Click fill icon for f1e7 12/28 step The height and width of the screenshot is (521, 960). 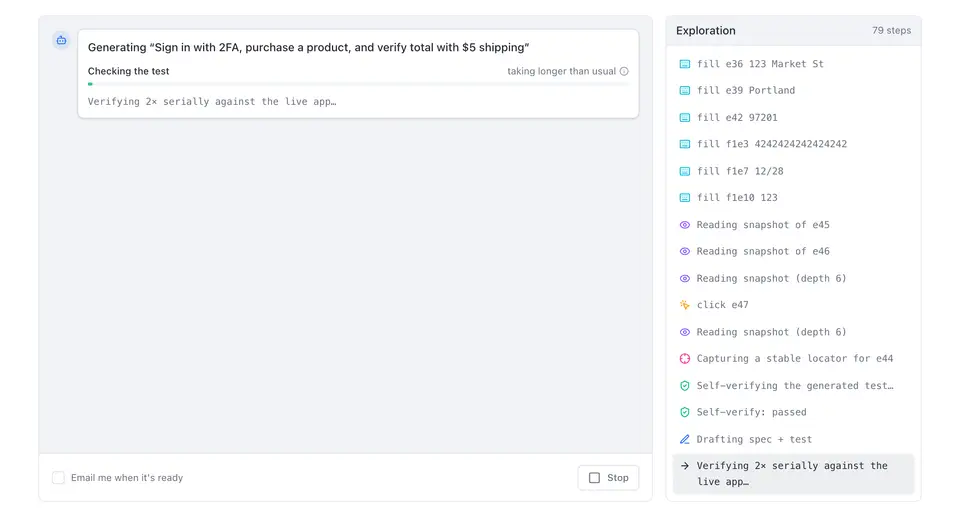coord(684,171)
